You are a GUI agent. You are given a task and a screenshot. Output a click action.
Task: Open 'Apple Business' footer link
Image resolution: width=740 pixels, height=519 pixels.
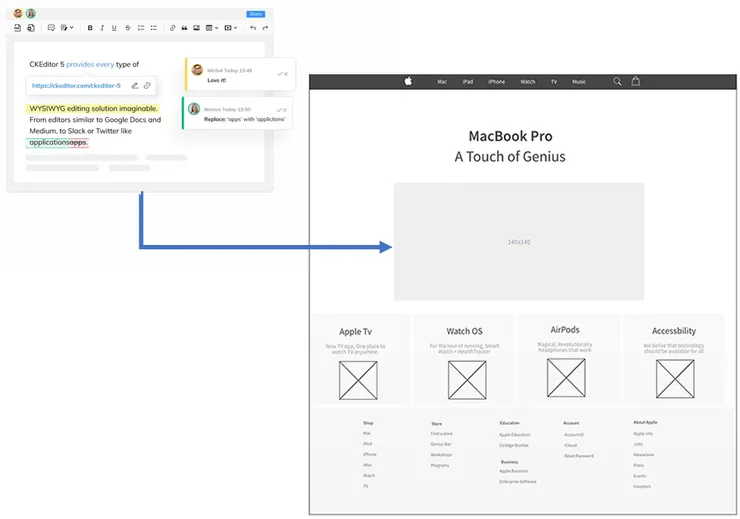[513, 471]
